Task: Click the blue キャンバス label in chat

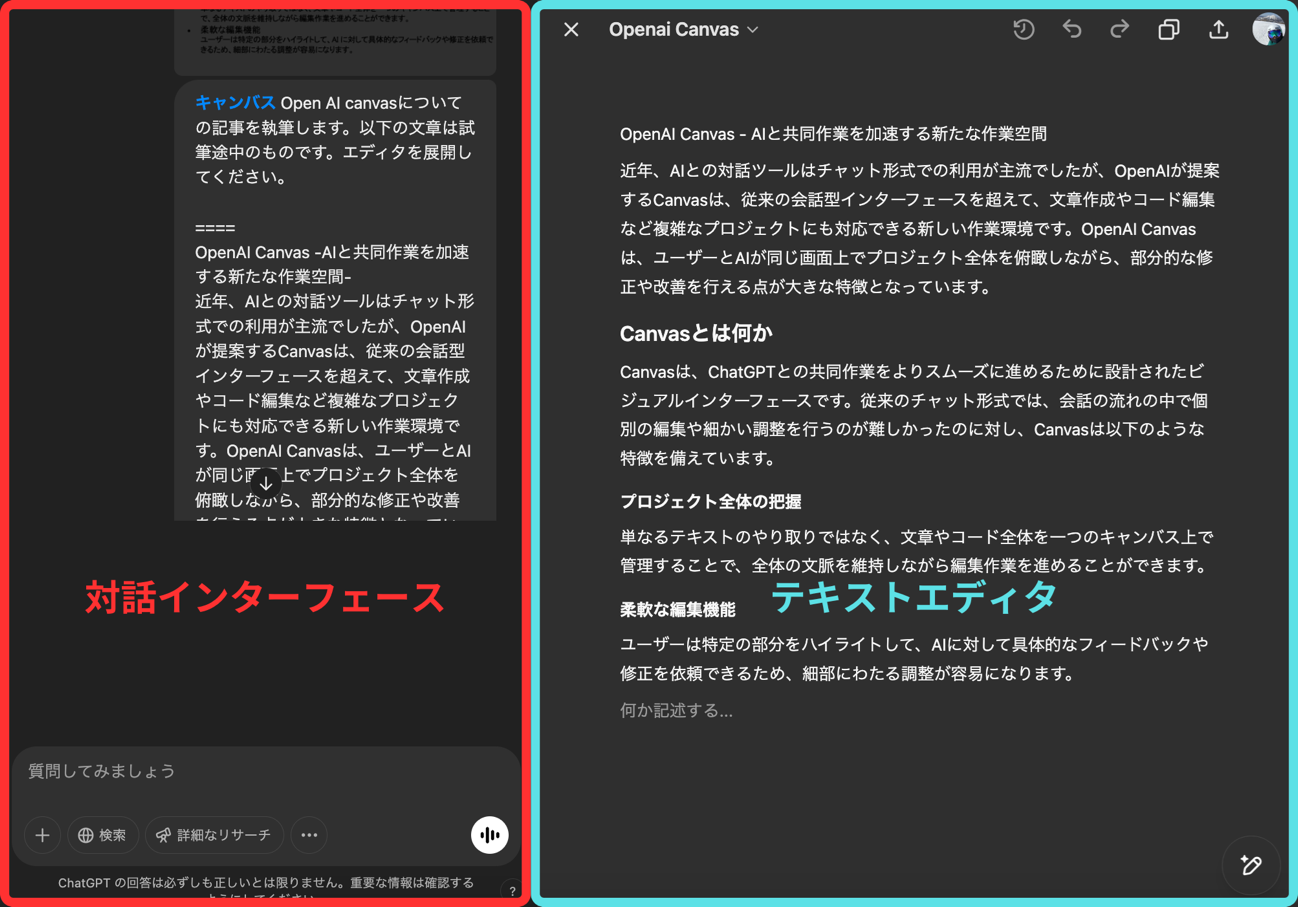Action: coord(235,103)
